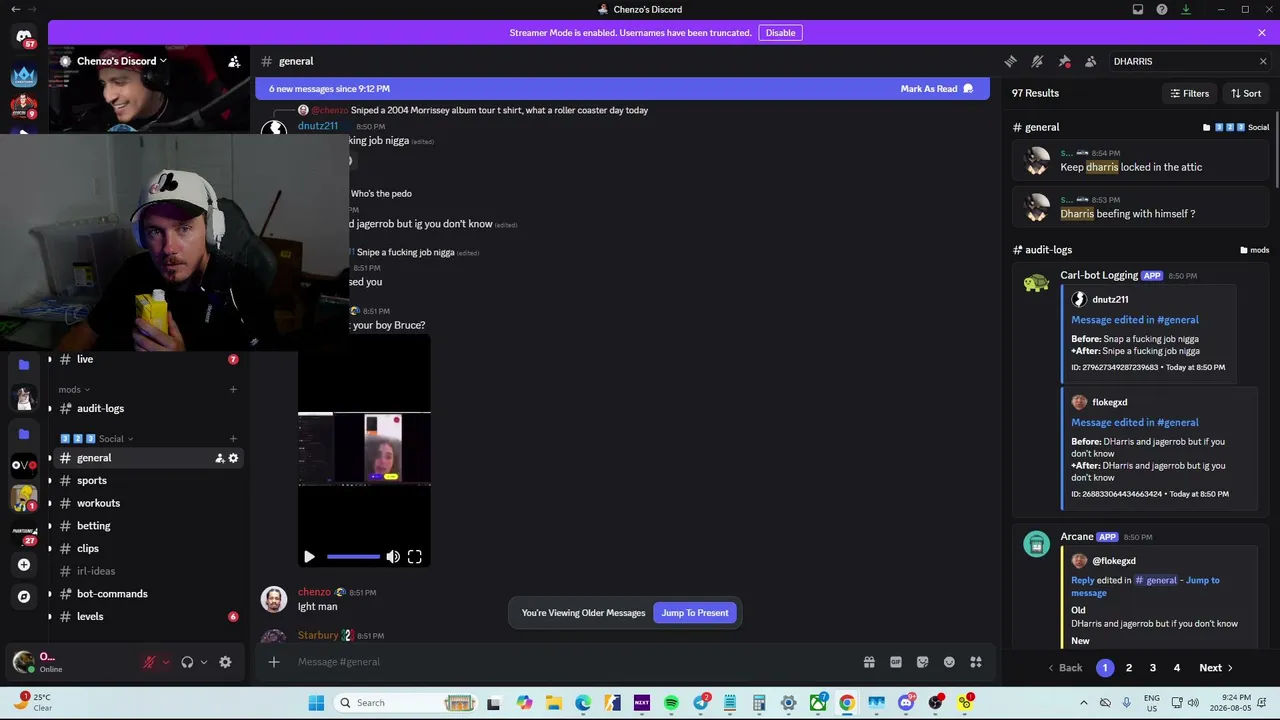Jump to present messages

[x=695, y=613]
